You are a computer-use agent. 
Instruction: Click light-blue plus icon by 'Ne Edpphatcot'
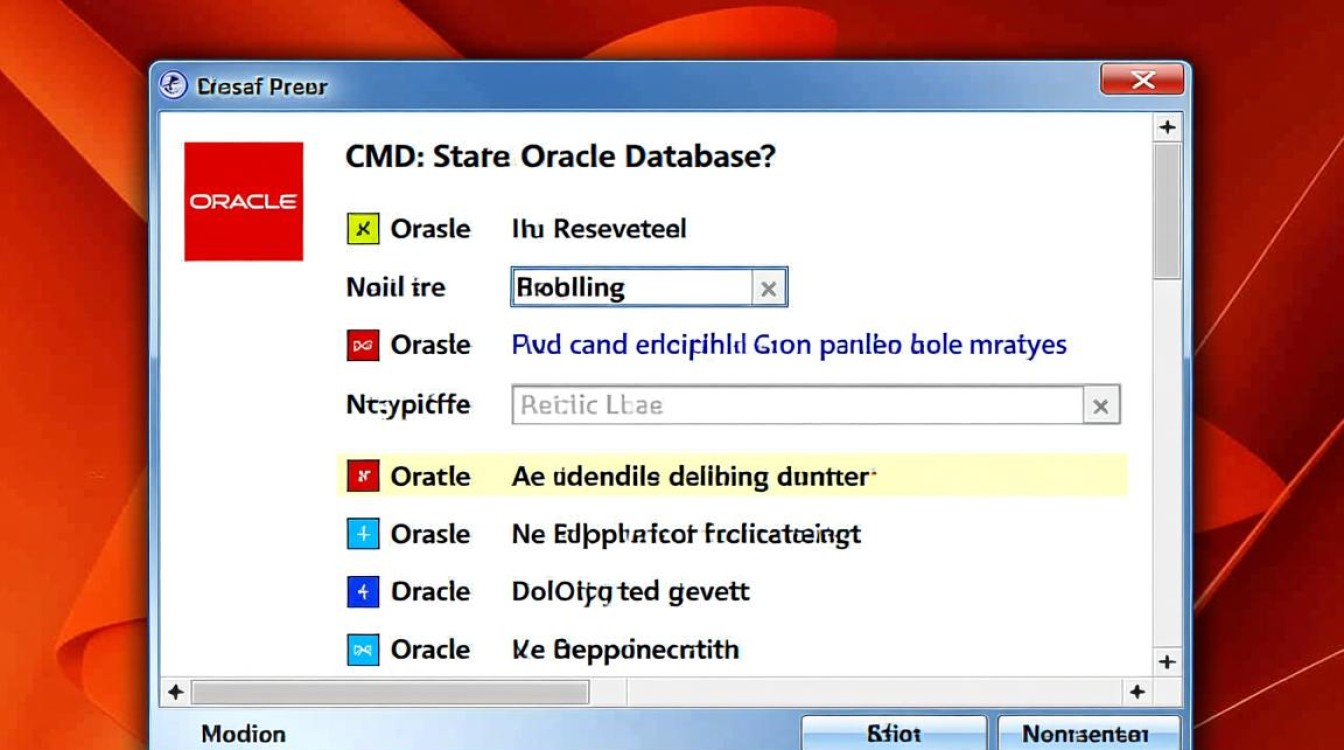pos(363,534)
